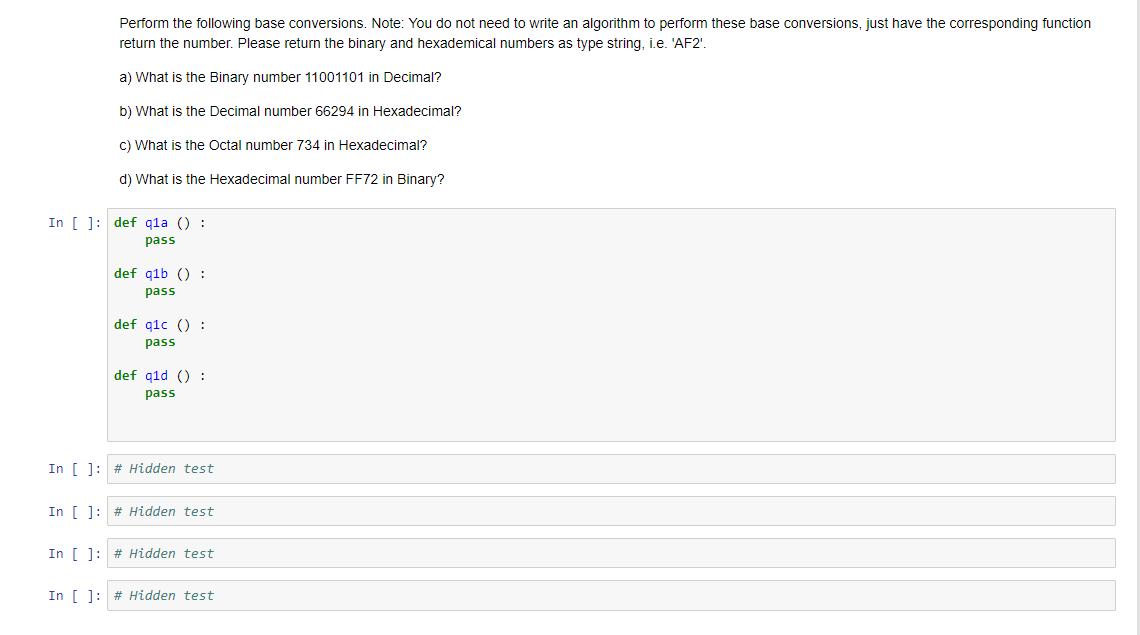Click the second # Hidden test cell
Image resolution: width=1140 pixels, height=635 pixels.
[400, 511]
